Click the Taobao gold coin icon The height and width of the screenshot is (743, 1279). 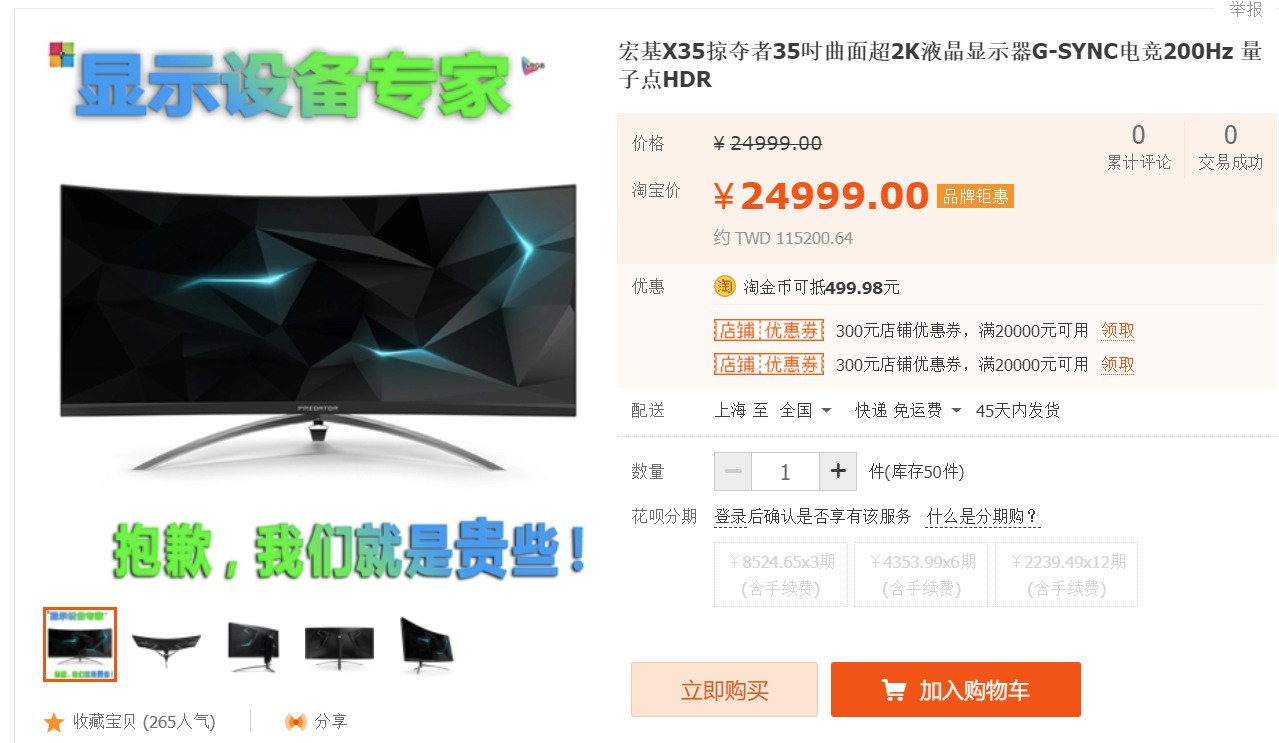725,287
